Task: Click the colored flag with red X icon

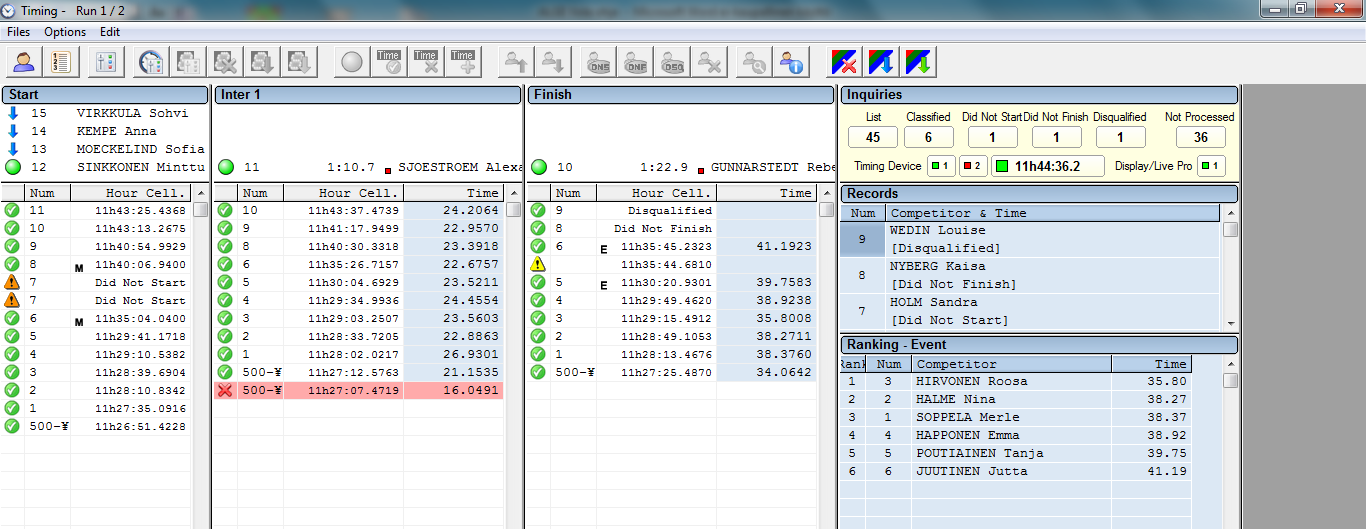Action: (x=845, y=62)
